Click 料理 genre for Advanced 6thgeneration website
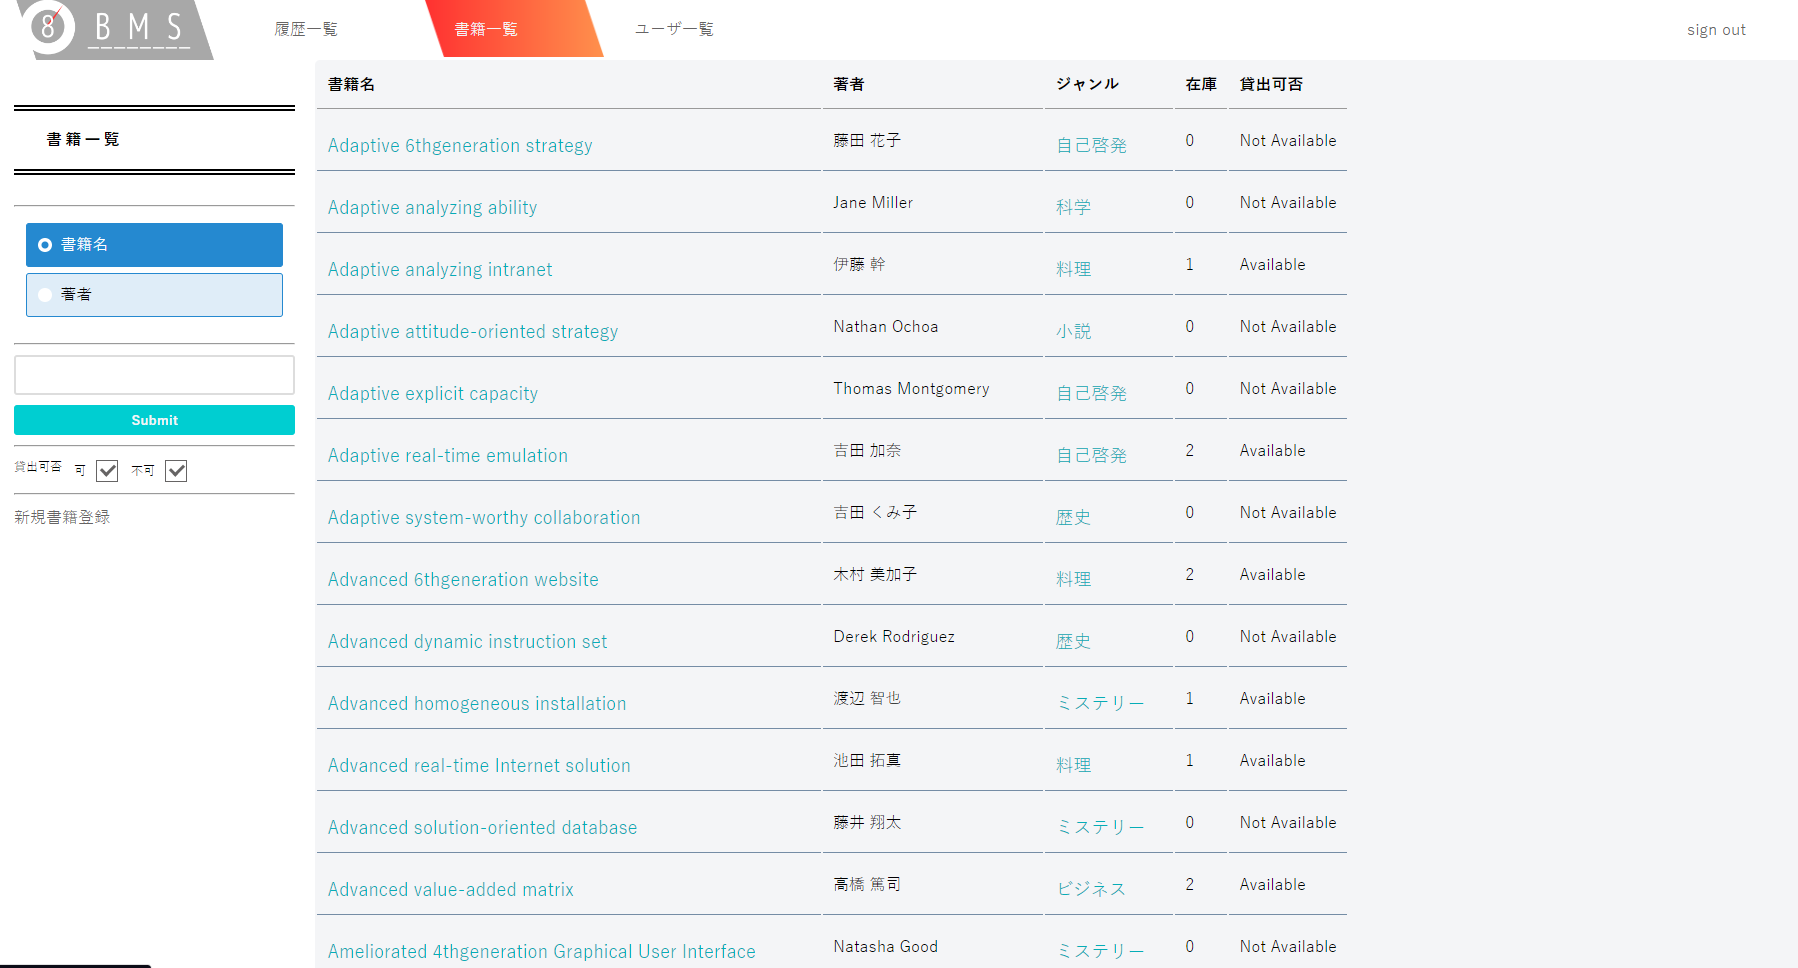Screen dimensions: 1798x968 [1073, 580]
